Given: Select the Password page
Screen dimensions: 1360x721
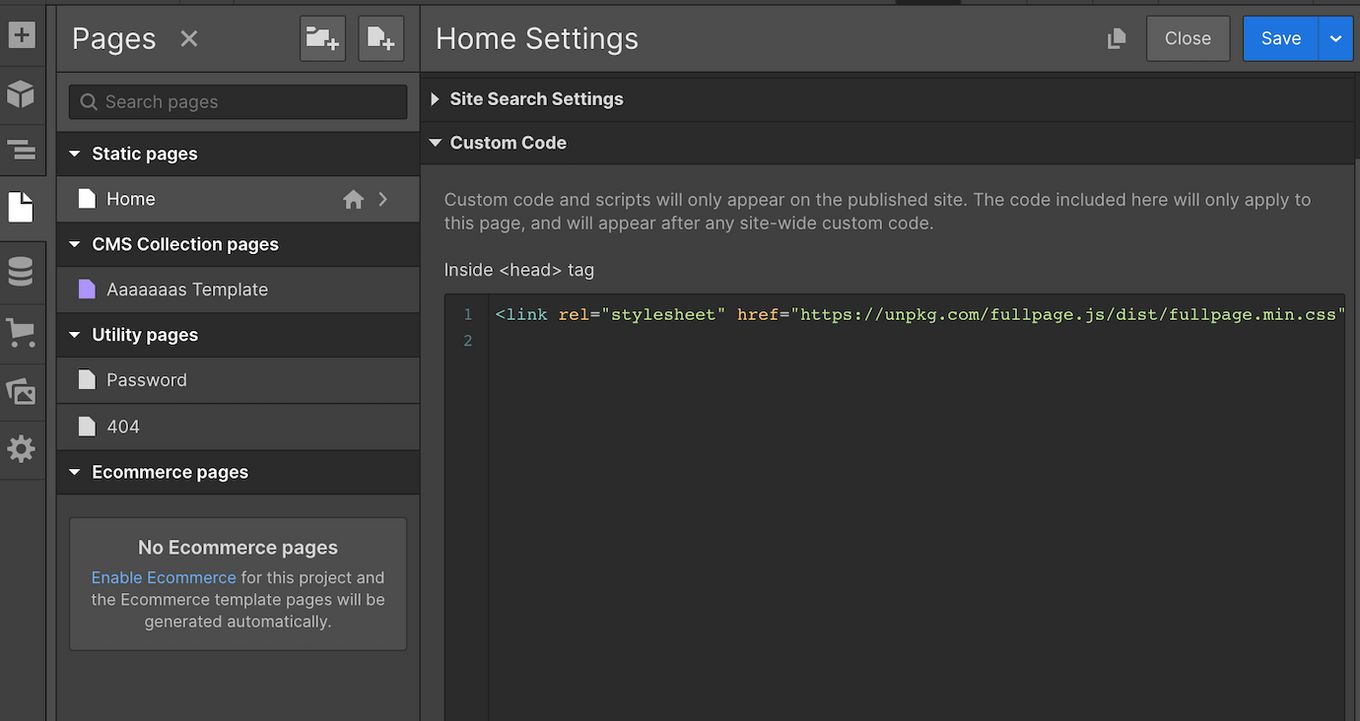Looking at the screenshot, I should click(238, 380).
